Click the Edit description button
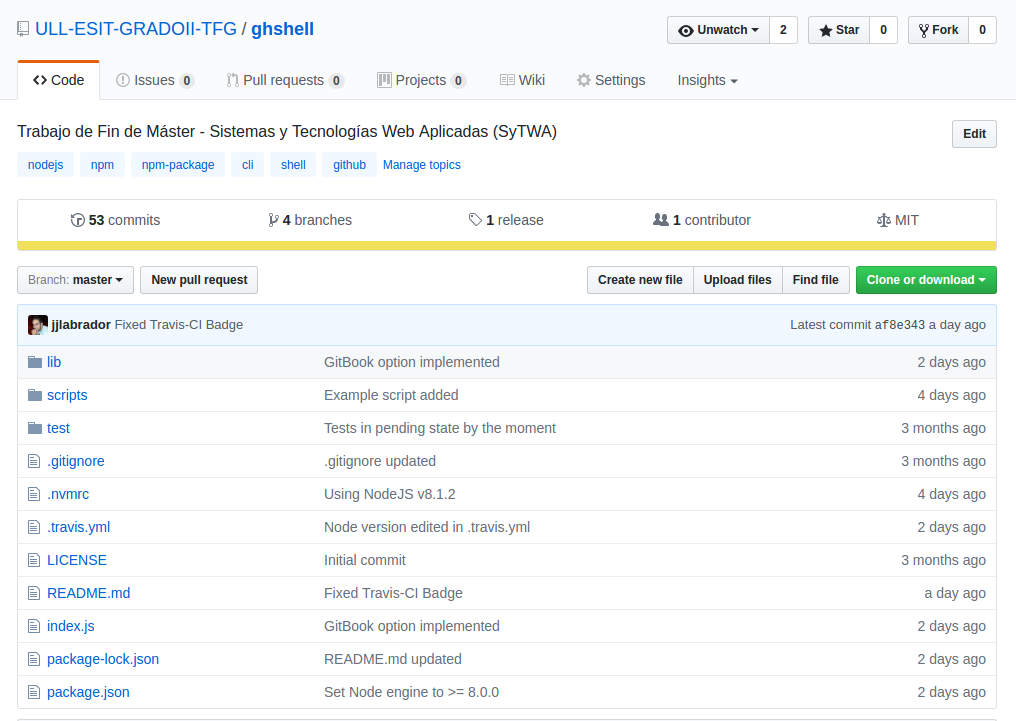The width and height of the screenshot is (1016, 721). point(974,134)
